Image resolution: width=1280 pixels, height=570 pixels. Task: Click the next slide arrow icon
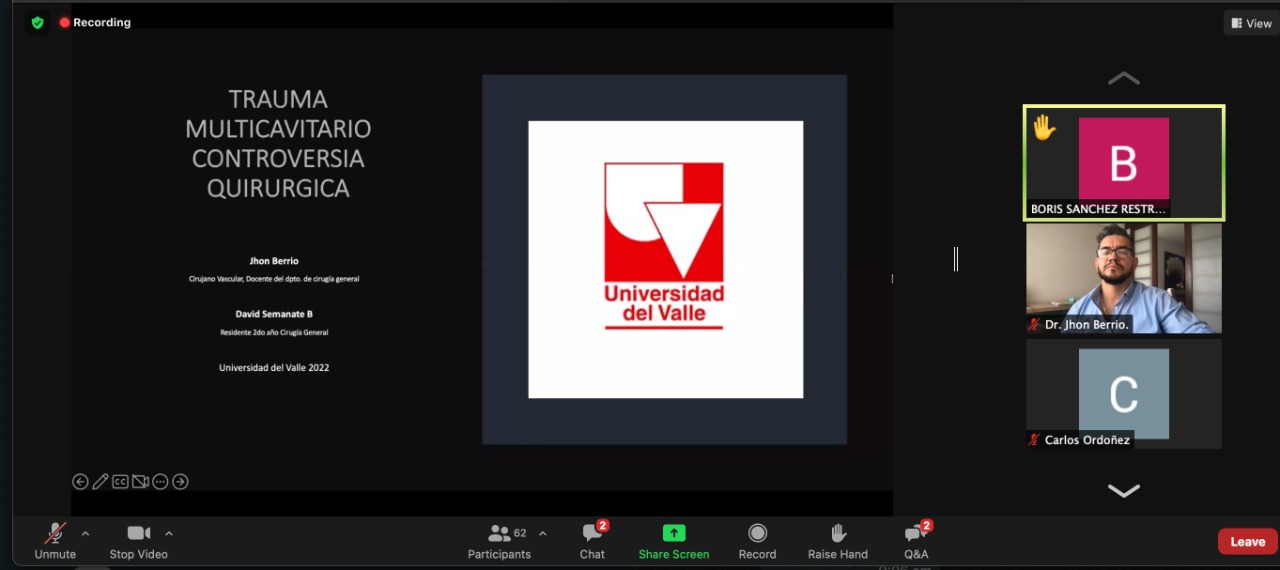tap(180, 482)
